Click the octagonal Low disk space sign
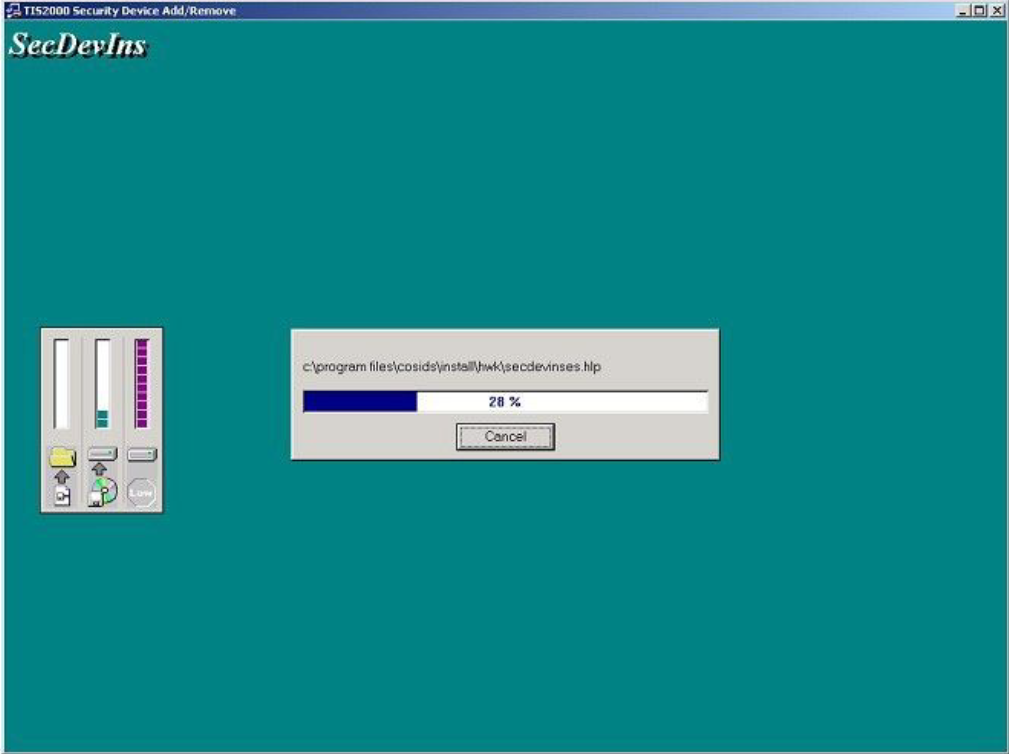1009x754 pixels. coord(141,493)
